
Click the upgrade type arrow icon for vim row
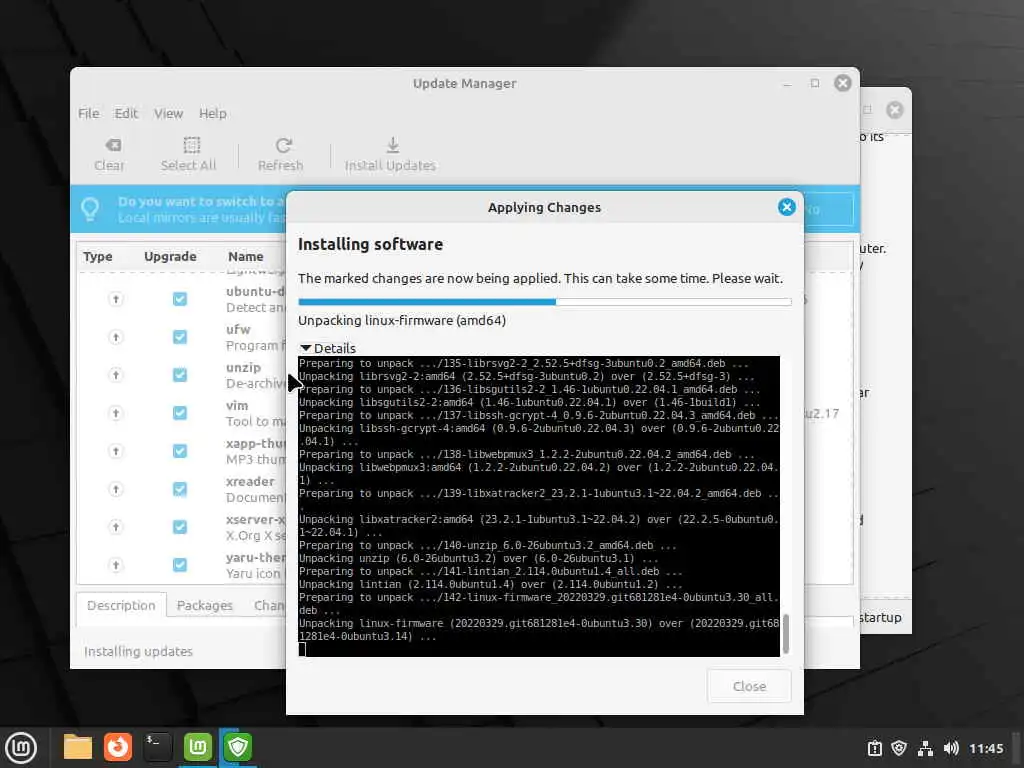pyautogui.click(x=116, y=413)
